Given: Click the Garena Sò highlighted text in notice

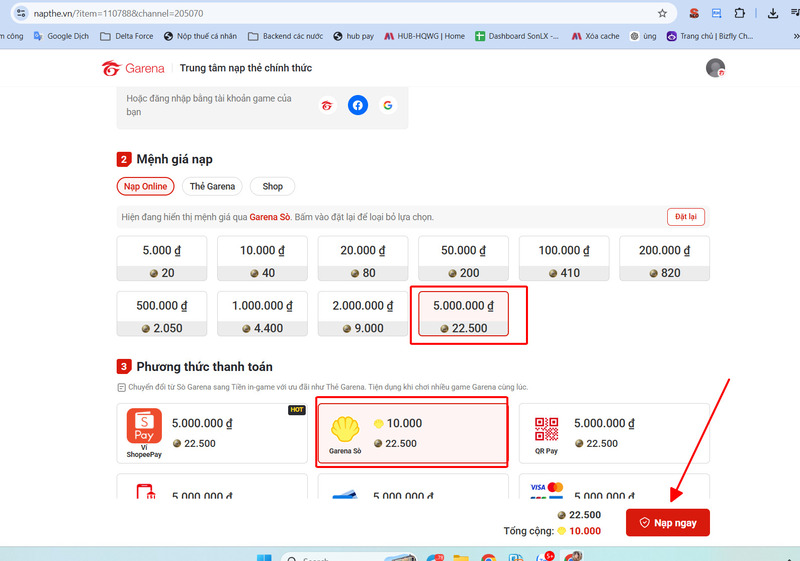Looking at the screenshot, I should pos(269,217).
